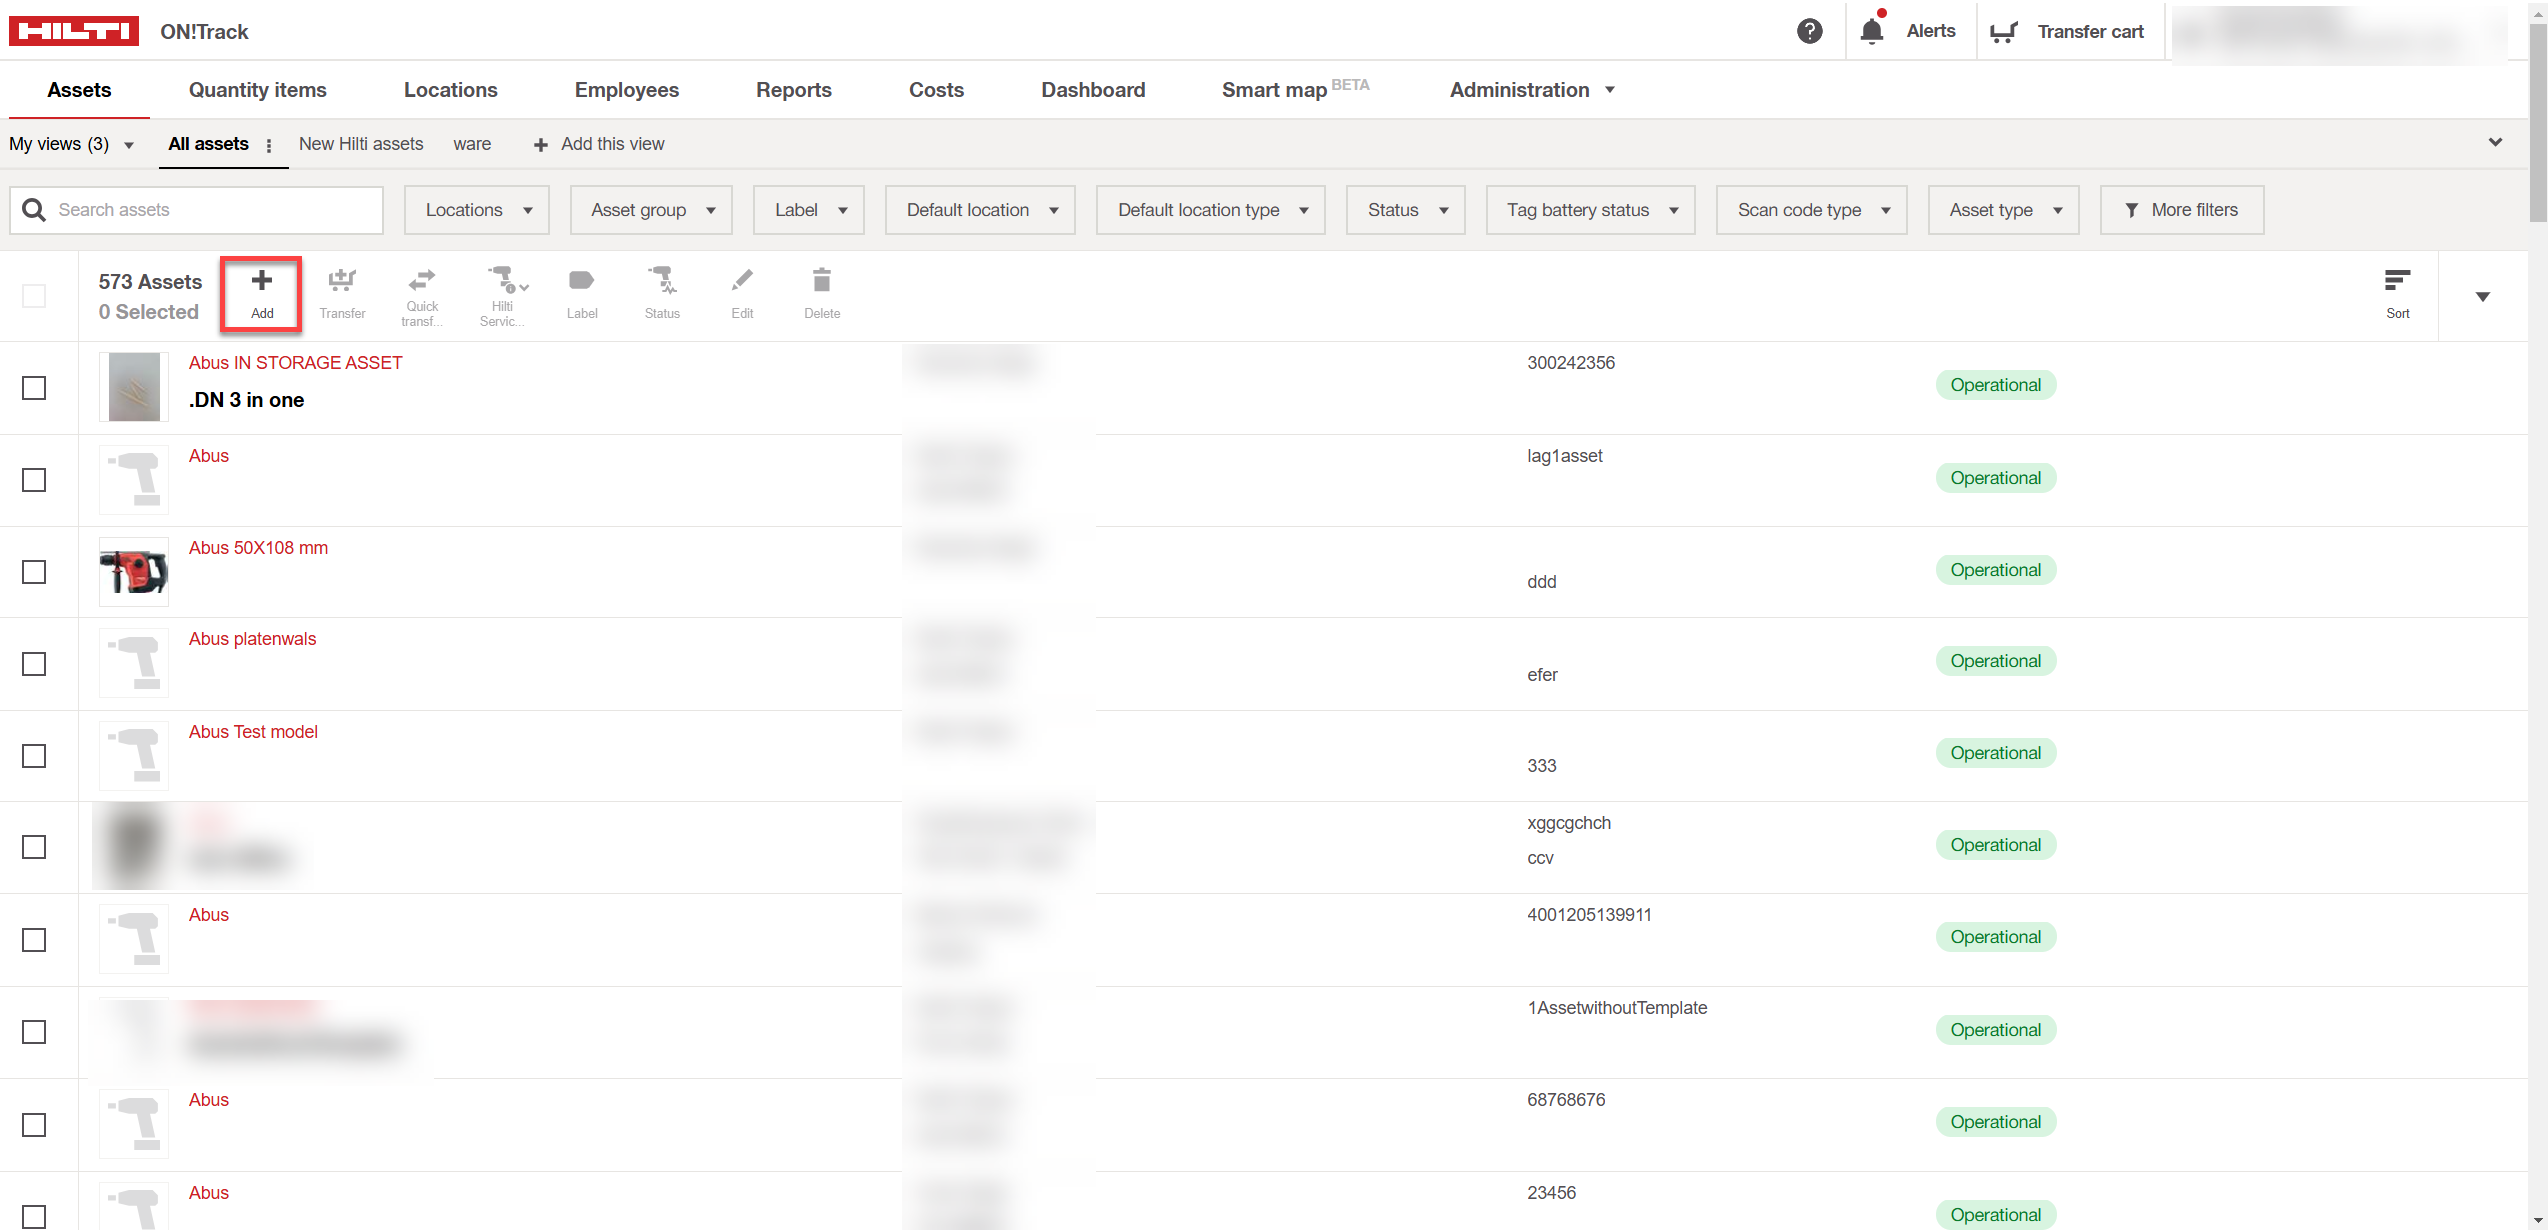Check the Abus 50X108 mm row checkbox
The height and width of the screenshot is (1230, 2548).
tap(34, 572)
